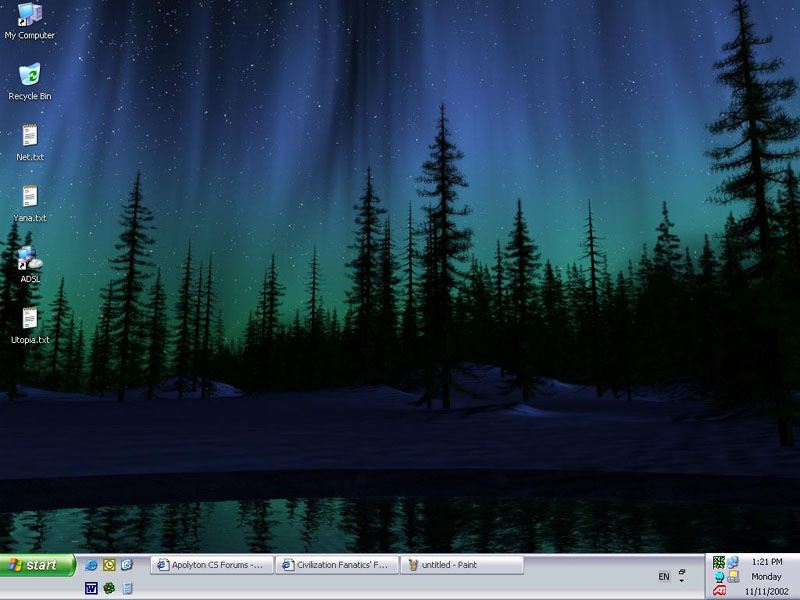
Task: Open the Start menu
Action: (x=38, y=565)
